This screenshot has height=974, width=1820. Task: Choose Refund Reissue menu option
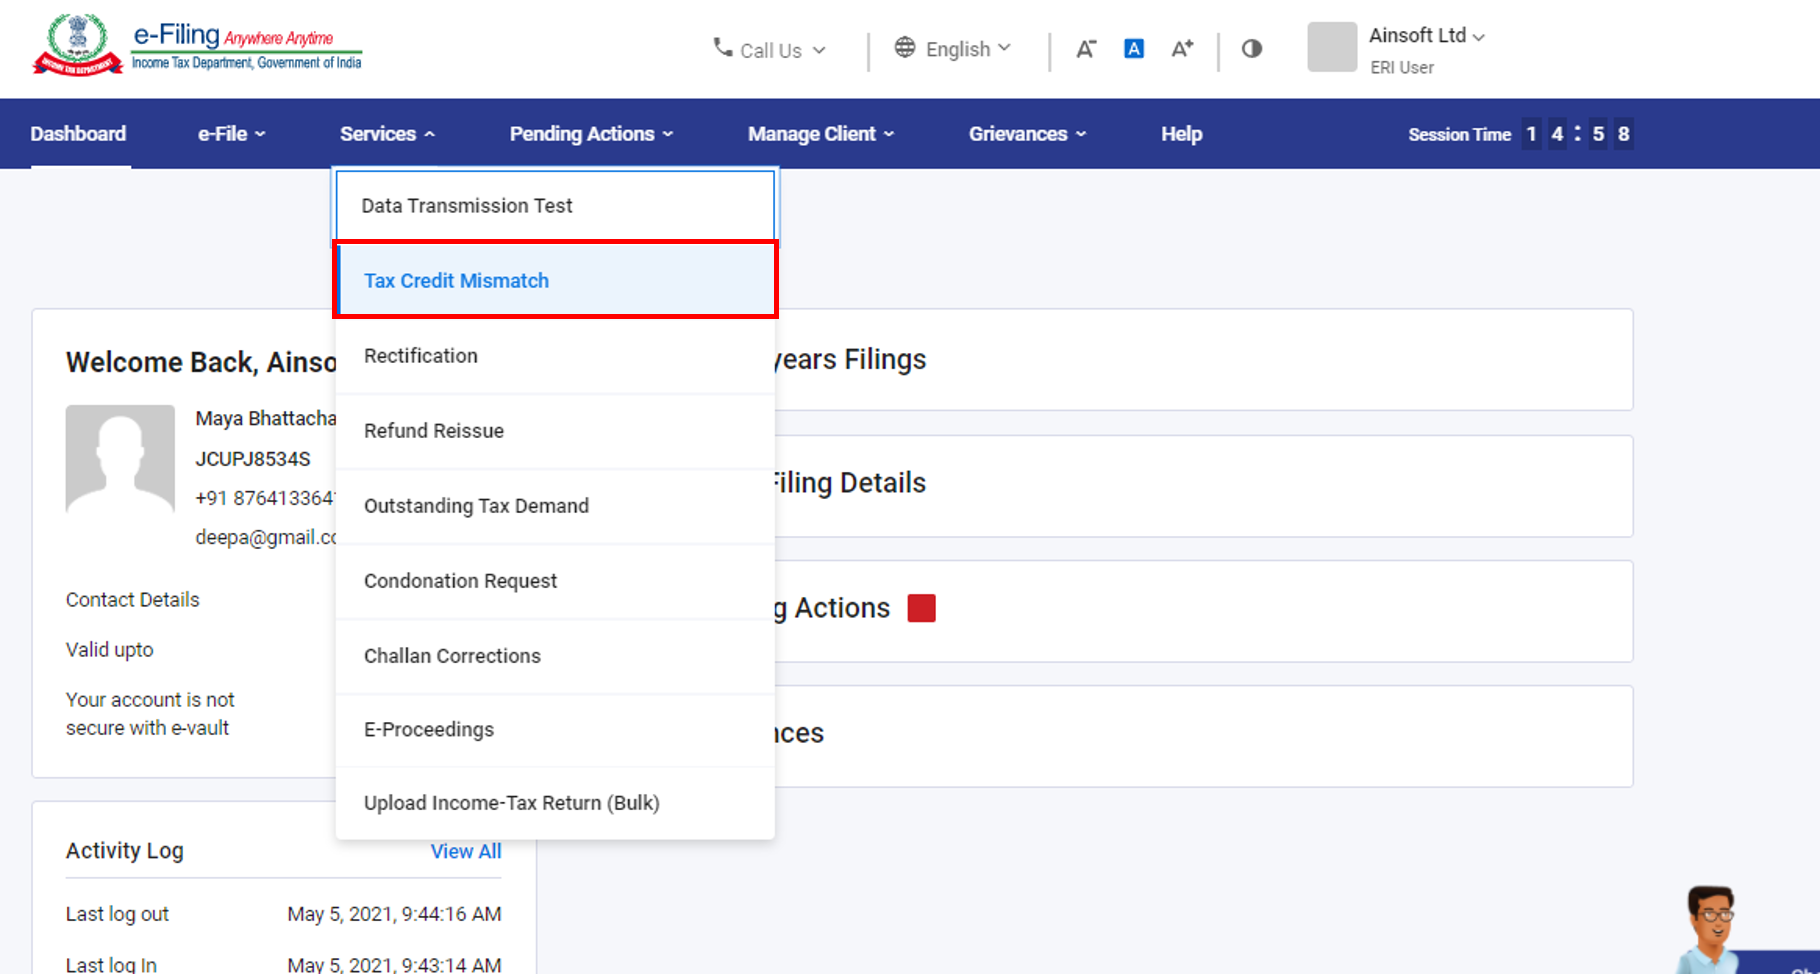coord(434,431)
